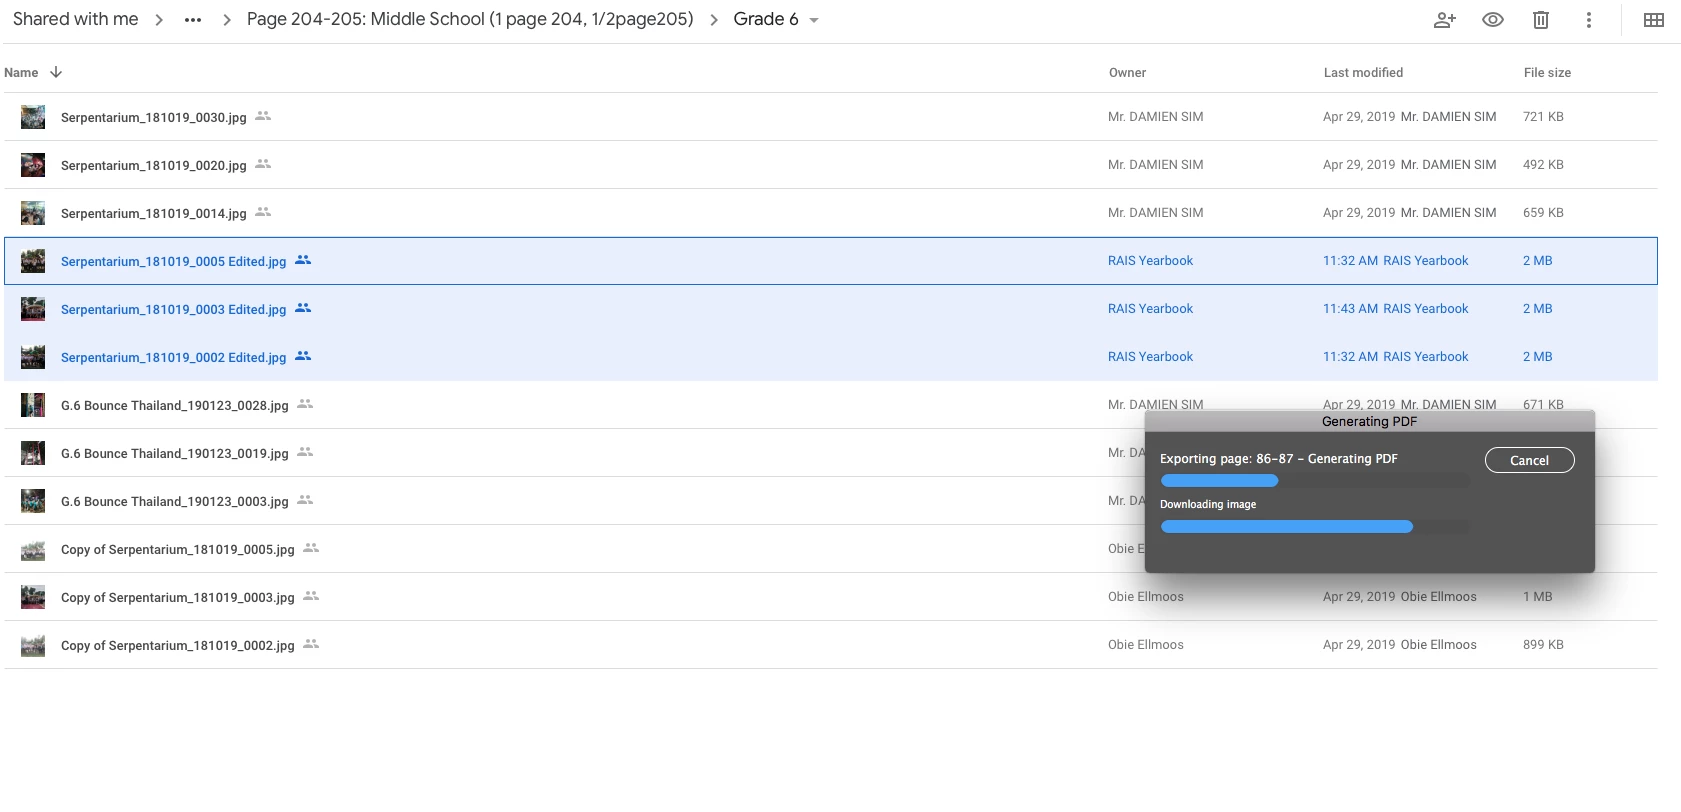The image size is (1681, 812).
Task: Click shared icon beside Copy of Serpentarium_181019_0005.jpg
Action: [311, 548]
